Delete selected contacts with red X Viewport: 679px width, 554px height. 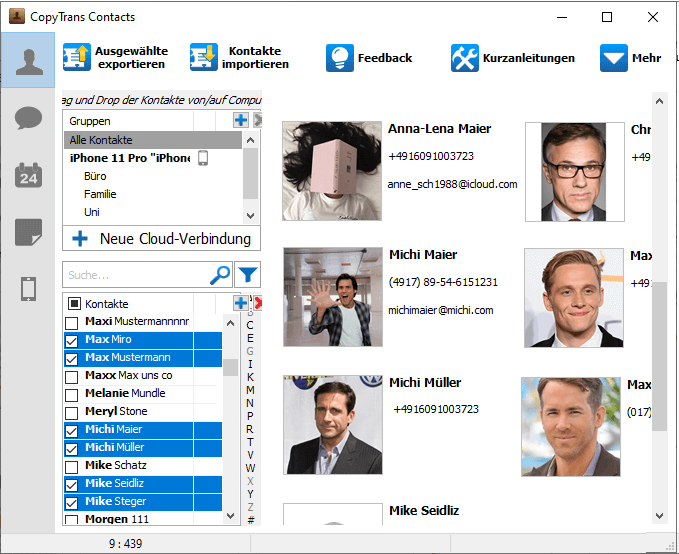(x=258, y=303)
